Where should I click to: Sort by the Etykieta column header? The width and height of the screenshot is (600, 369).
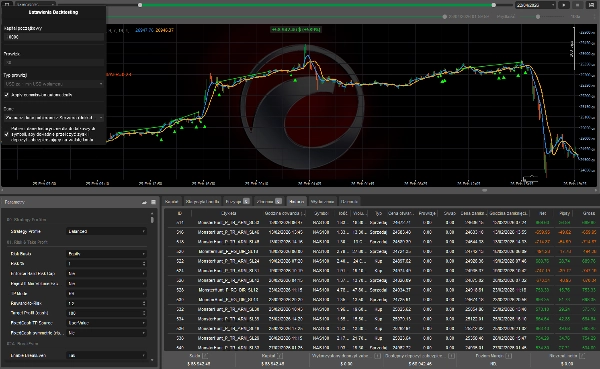pyautogui.click(x=228, y=213)
